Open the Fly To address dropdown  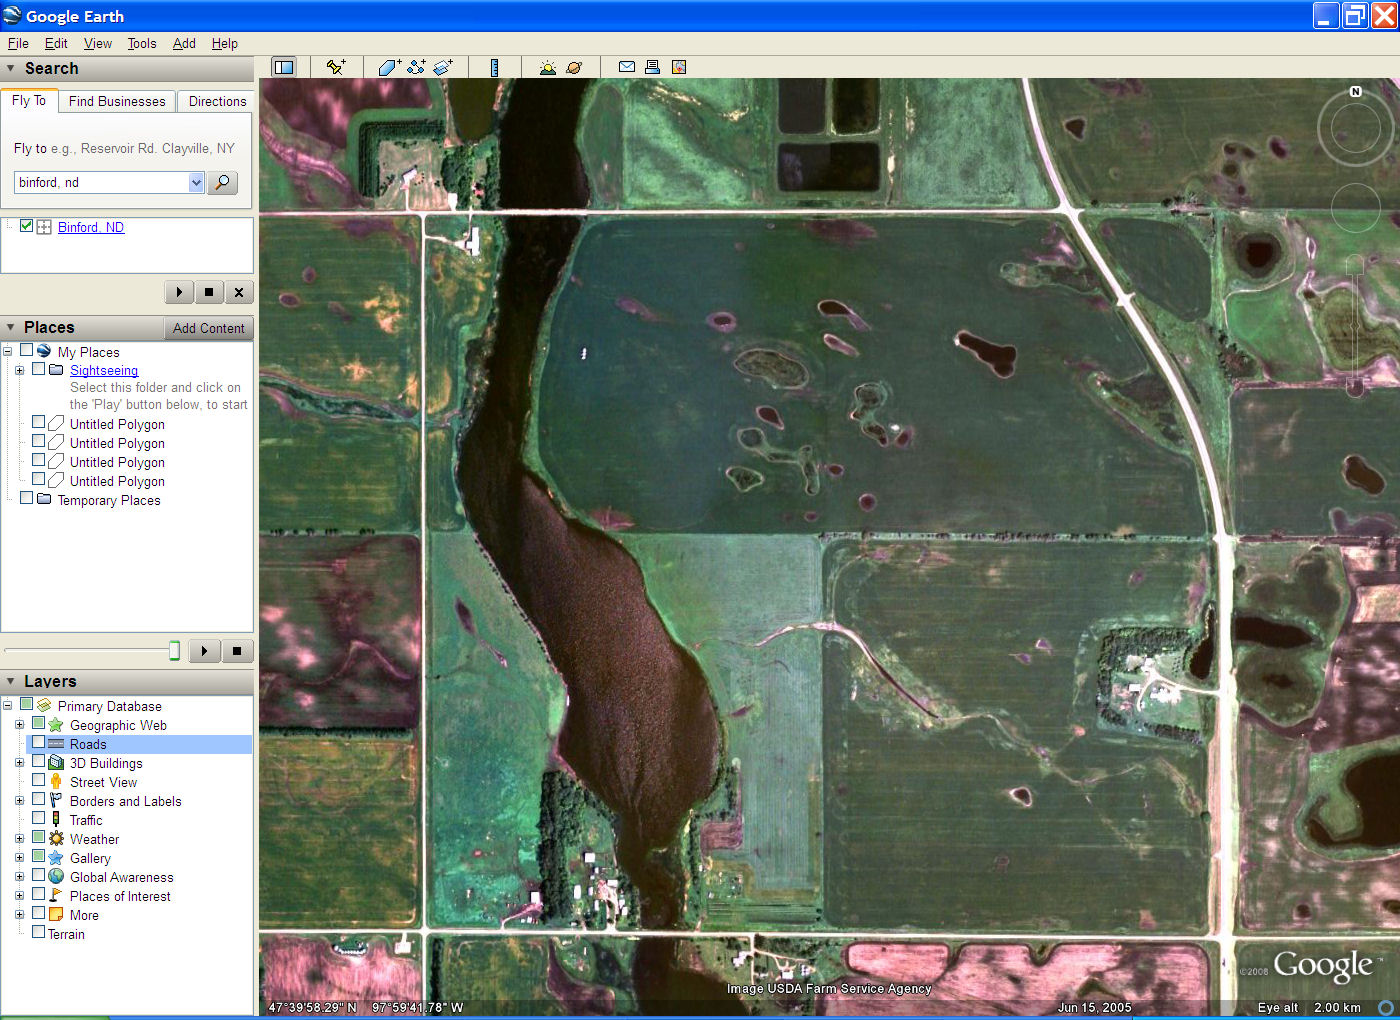click(x=196, y=182)
